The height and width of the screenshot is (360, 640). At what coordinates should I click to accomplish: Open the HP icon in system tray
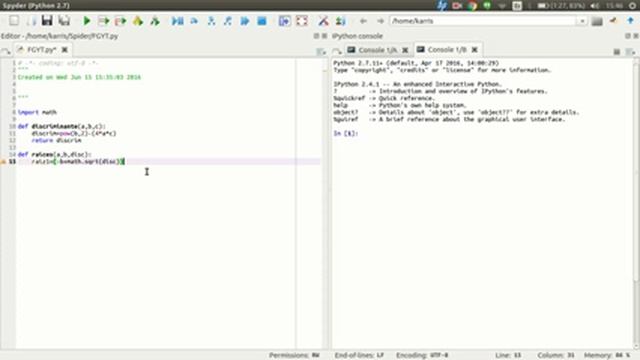pyautogui.click(x=442, y=6)
